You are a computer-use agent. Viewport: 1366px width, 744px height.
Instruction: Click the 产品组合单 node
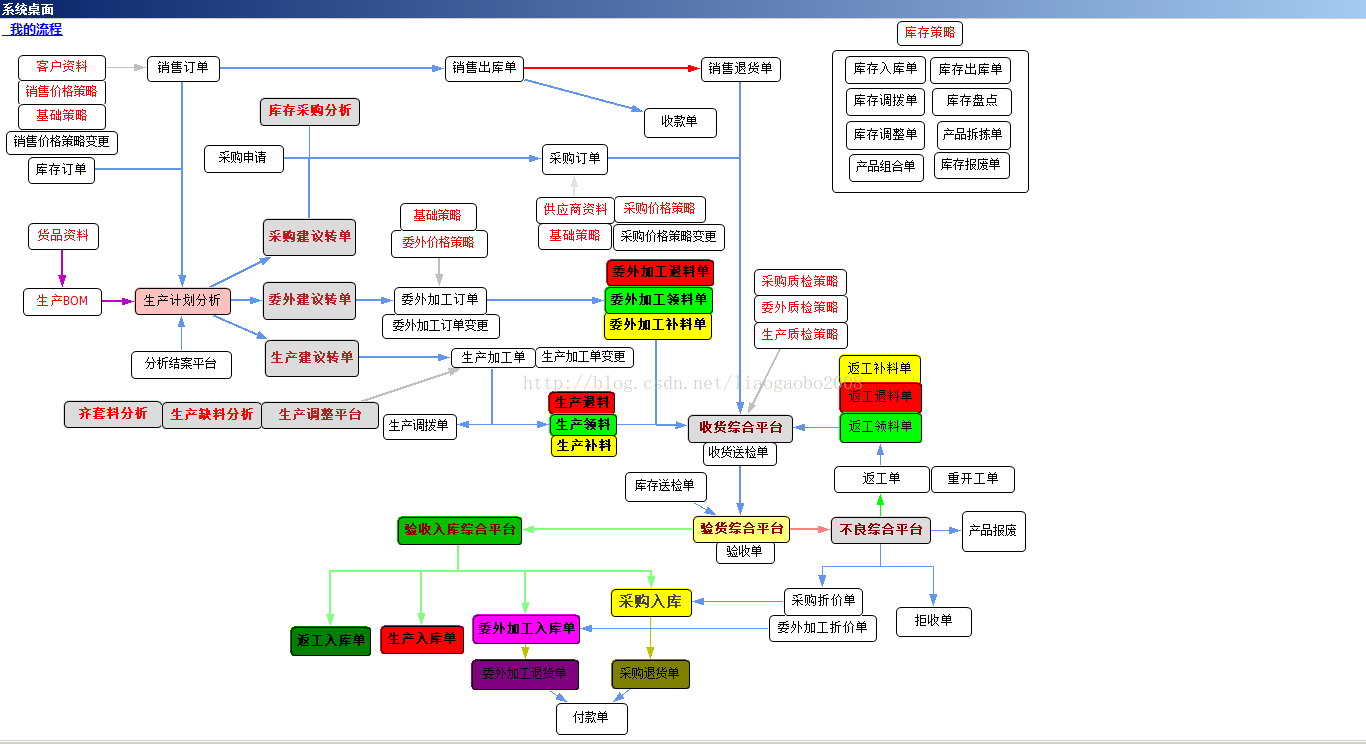(887, 167)
